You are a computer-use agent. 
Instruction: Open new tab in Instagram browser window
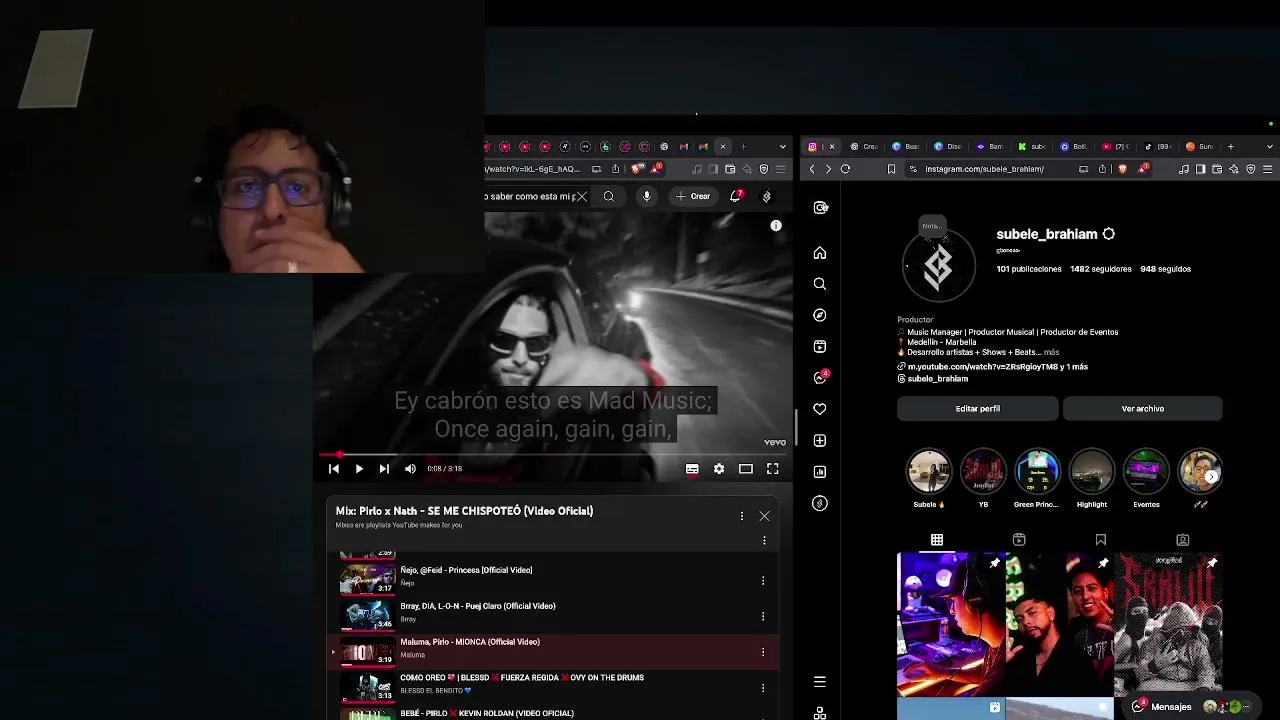[1231, 147]
